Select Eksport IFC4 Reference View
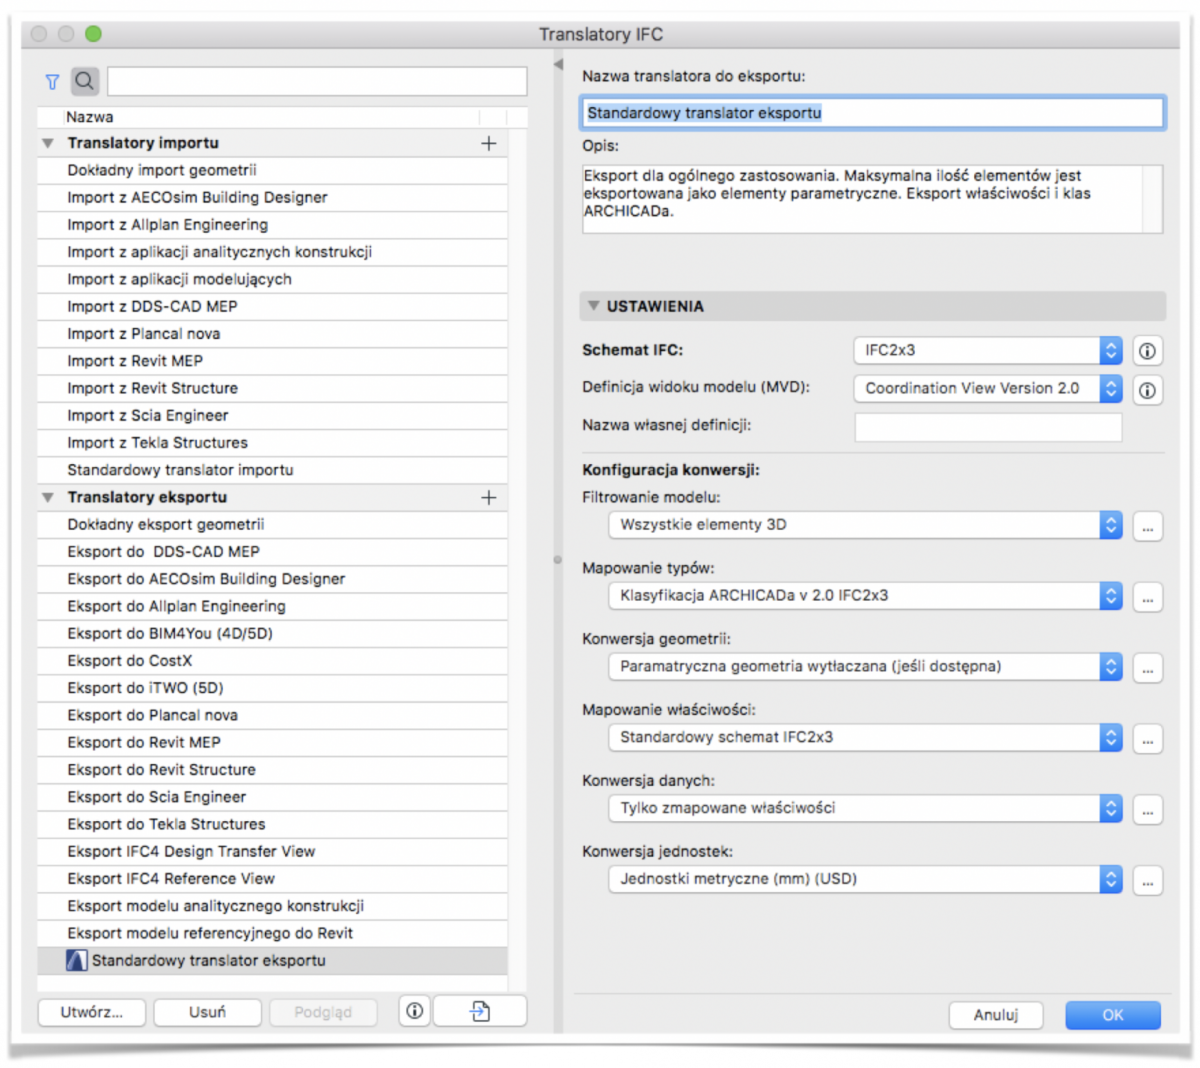The width and height of the screenshot is (1200, 1068). (x=171, y=879)
